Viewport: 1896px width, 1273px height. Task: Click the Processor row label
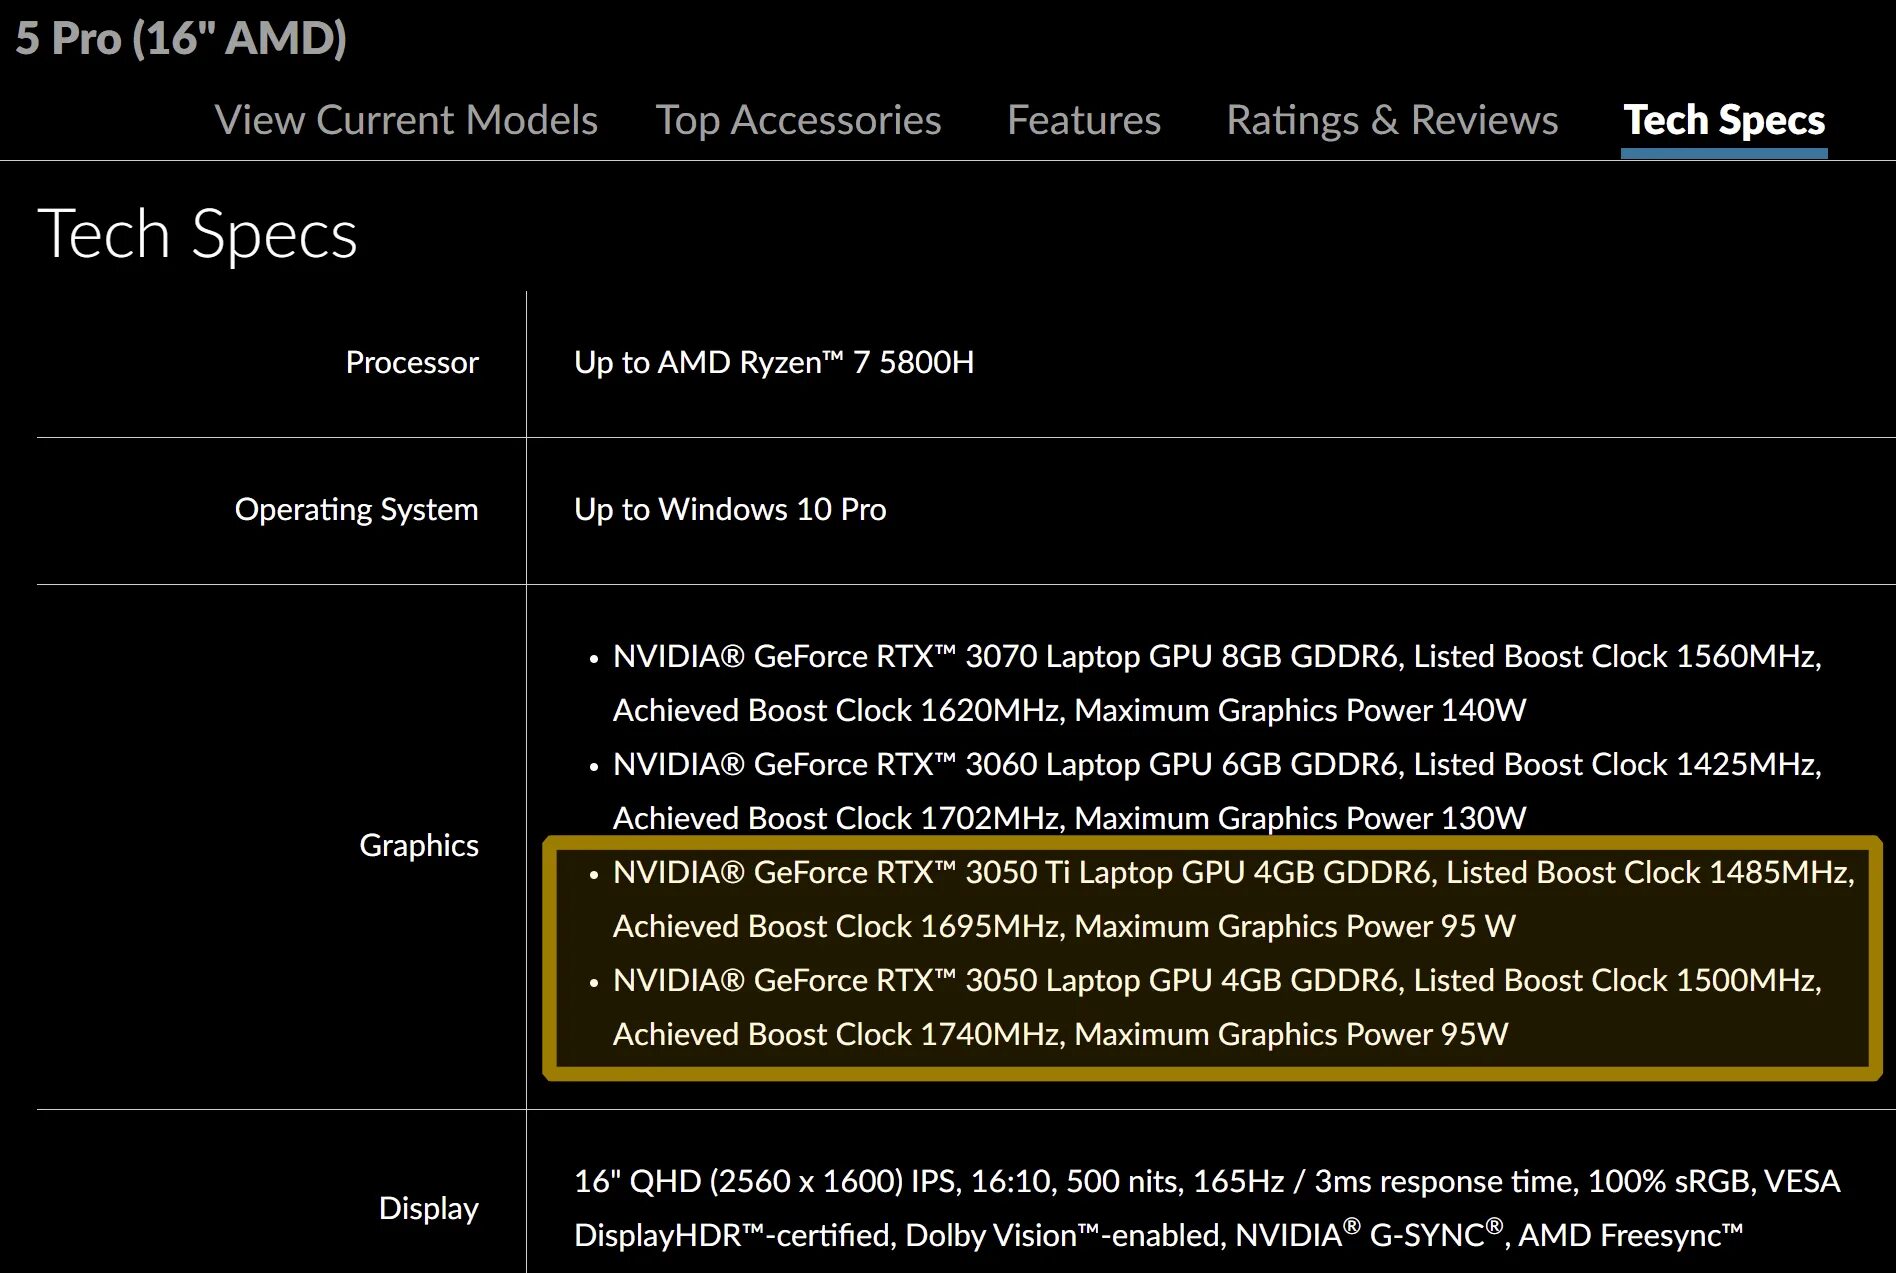(x=411, y=362)
